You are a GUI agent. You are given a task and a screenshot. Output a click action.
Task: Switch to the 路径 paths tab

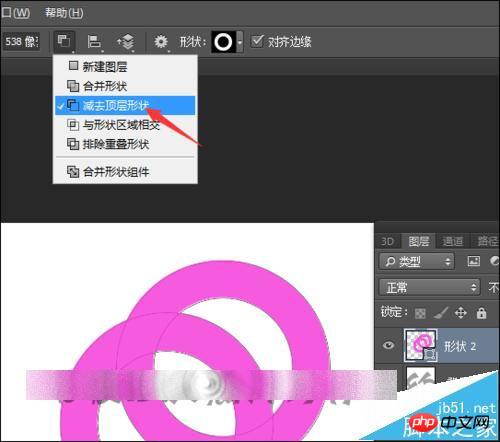(x=487, y=241)
